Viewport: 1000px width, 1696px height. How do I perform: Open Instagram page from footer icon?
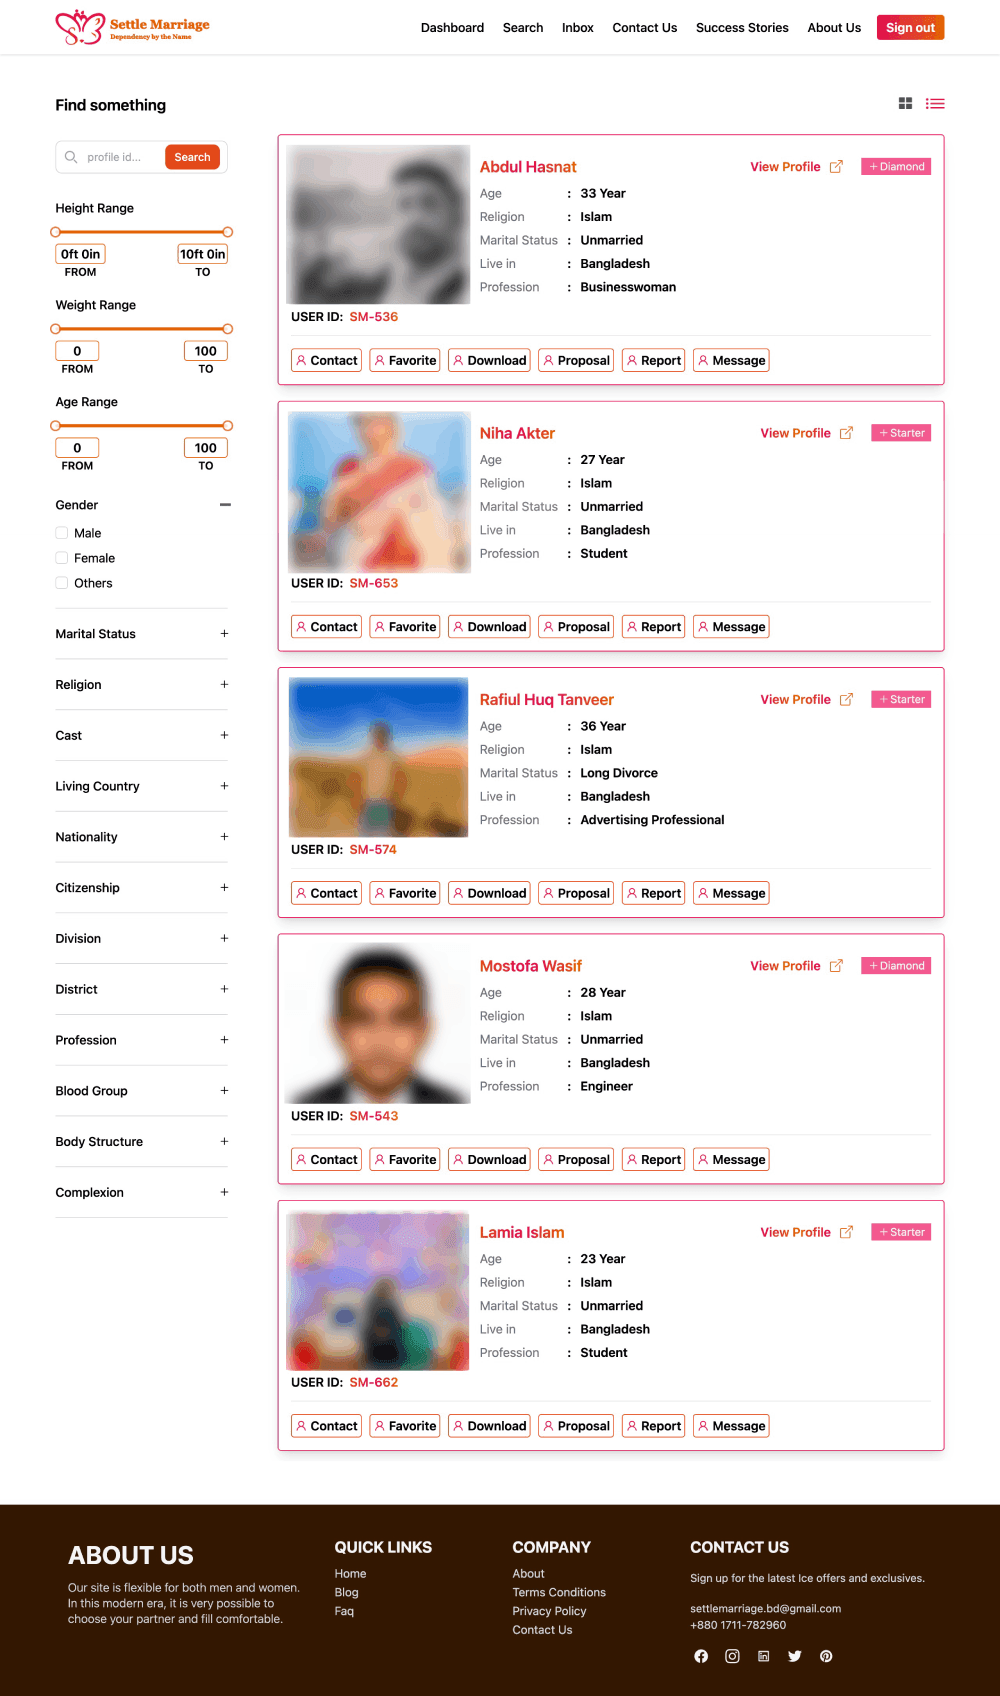pos(732,1656)
